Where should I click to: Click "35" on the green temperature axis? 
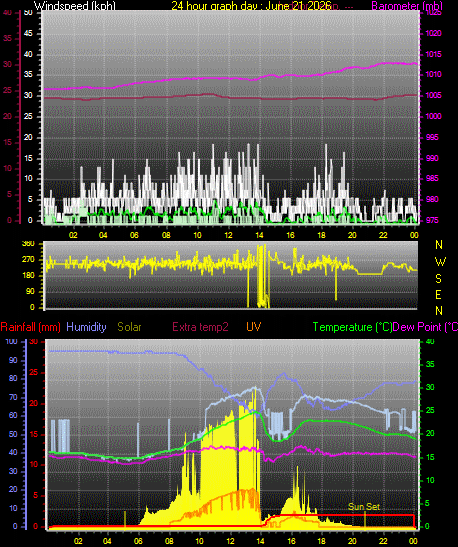point(430,365)
